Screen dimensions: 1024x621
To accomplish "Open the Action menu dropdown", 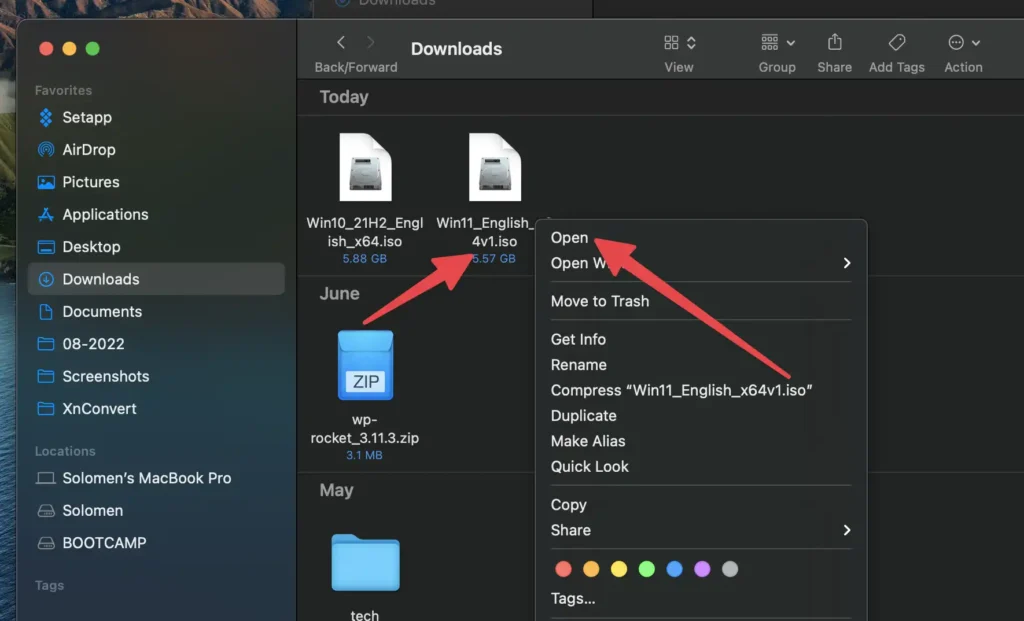I will coord(963,43).
